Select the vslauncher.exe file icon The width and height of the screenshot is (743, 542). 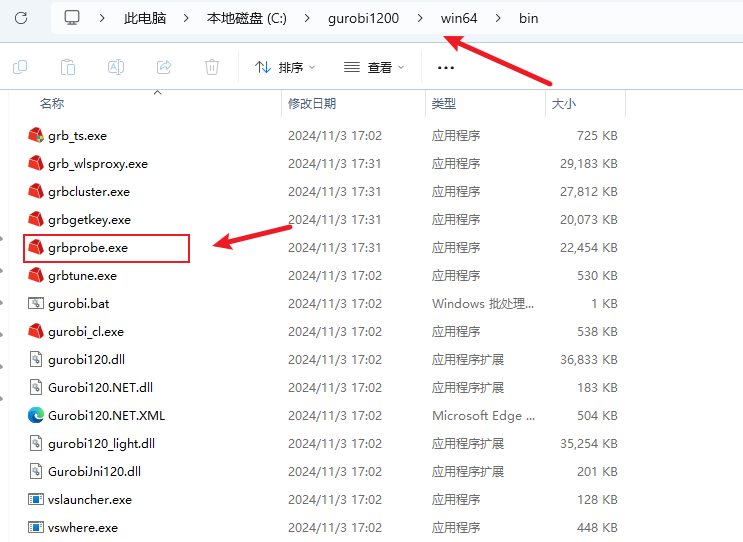36,499
